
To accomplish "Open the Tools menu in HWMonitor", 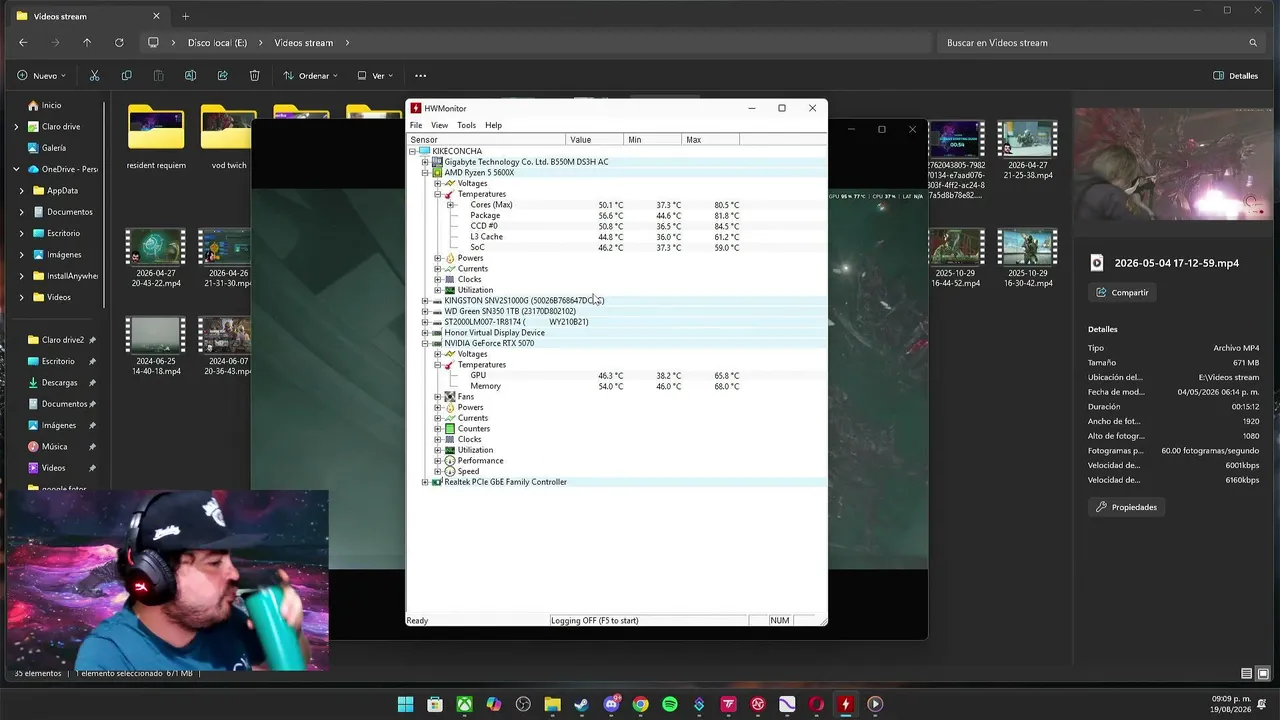I will pyautogui.click(x=466, y=125).
